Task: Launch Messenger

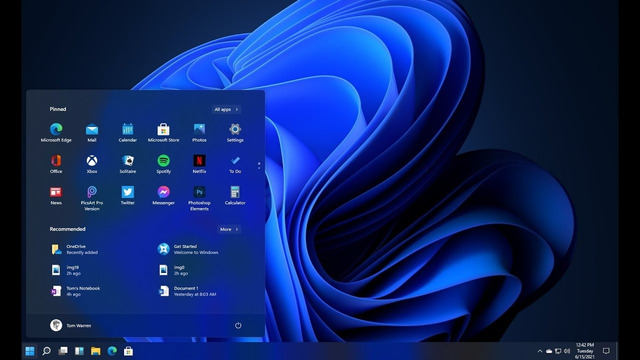Action: pos(163,196)
